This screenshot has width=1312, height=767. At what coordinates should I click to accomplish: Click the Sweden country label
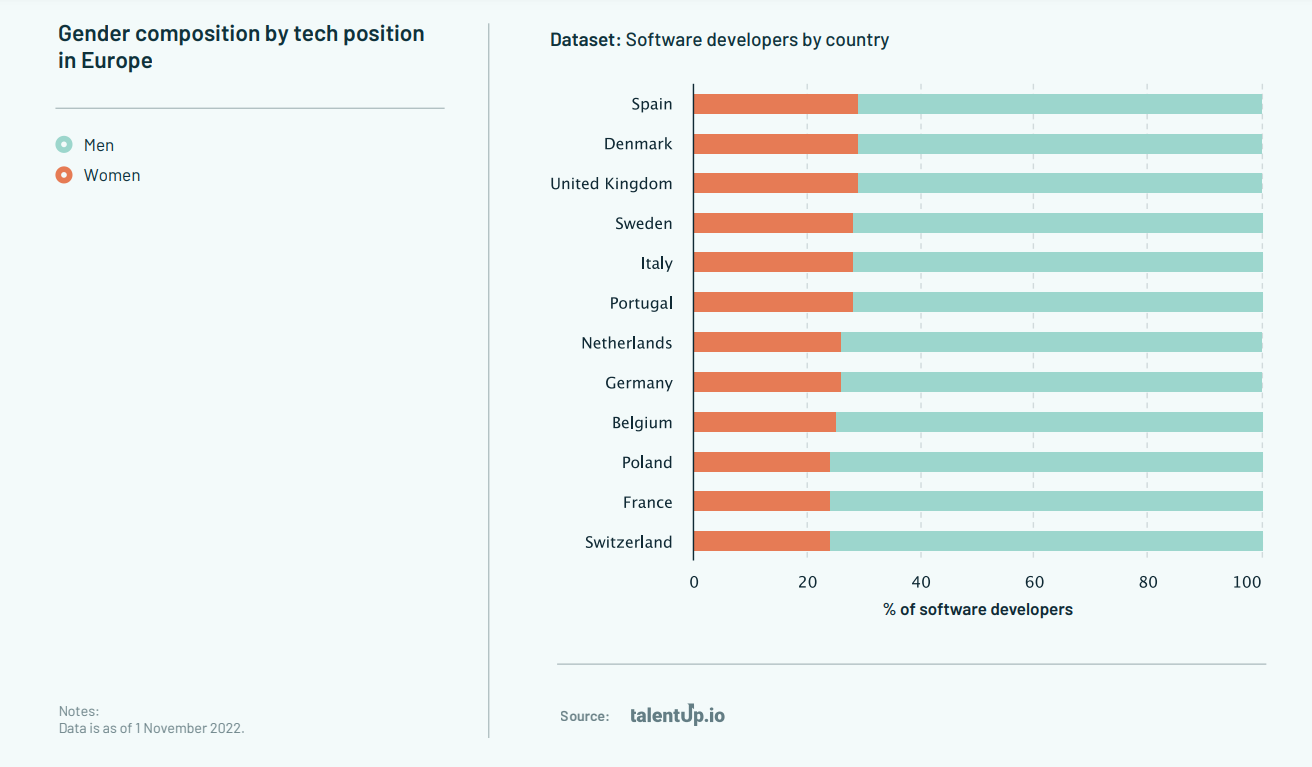click(x=644, y=223)
